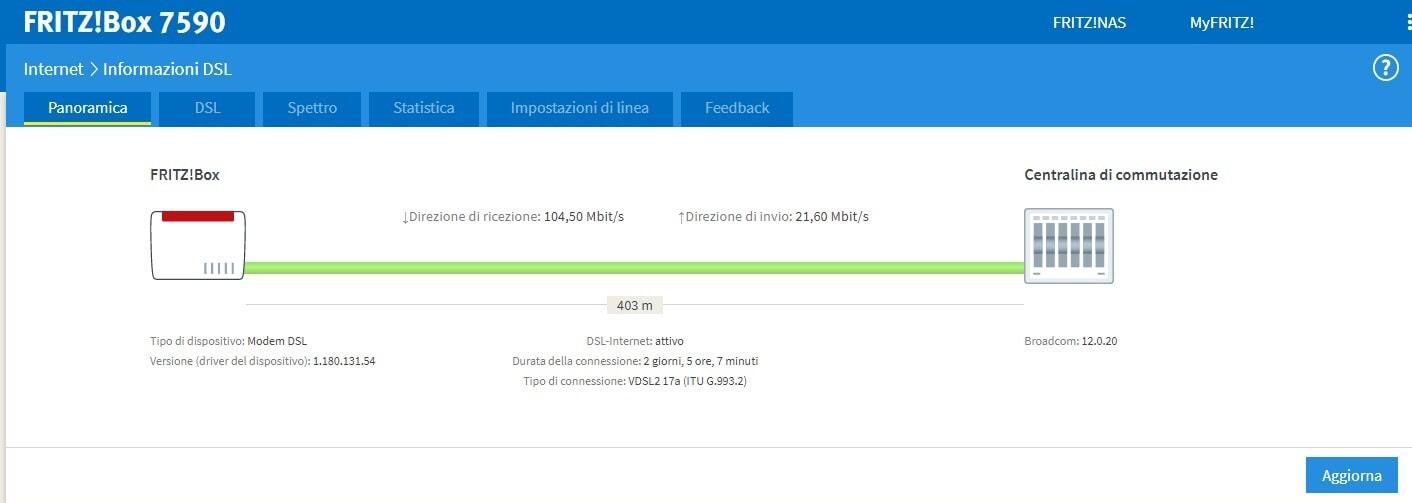1412x503 pixels.
Task: Click the switching exchange cabinet image
Action: 1069,246
